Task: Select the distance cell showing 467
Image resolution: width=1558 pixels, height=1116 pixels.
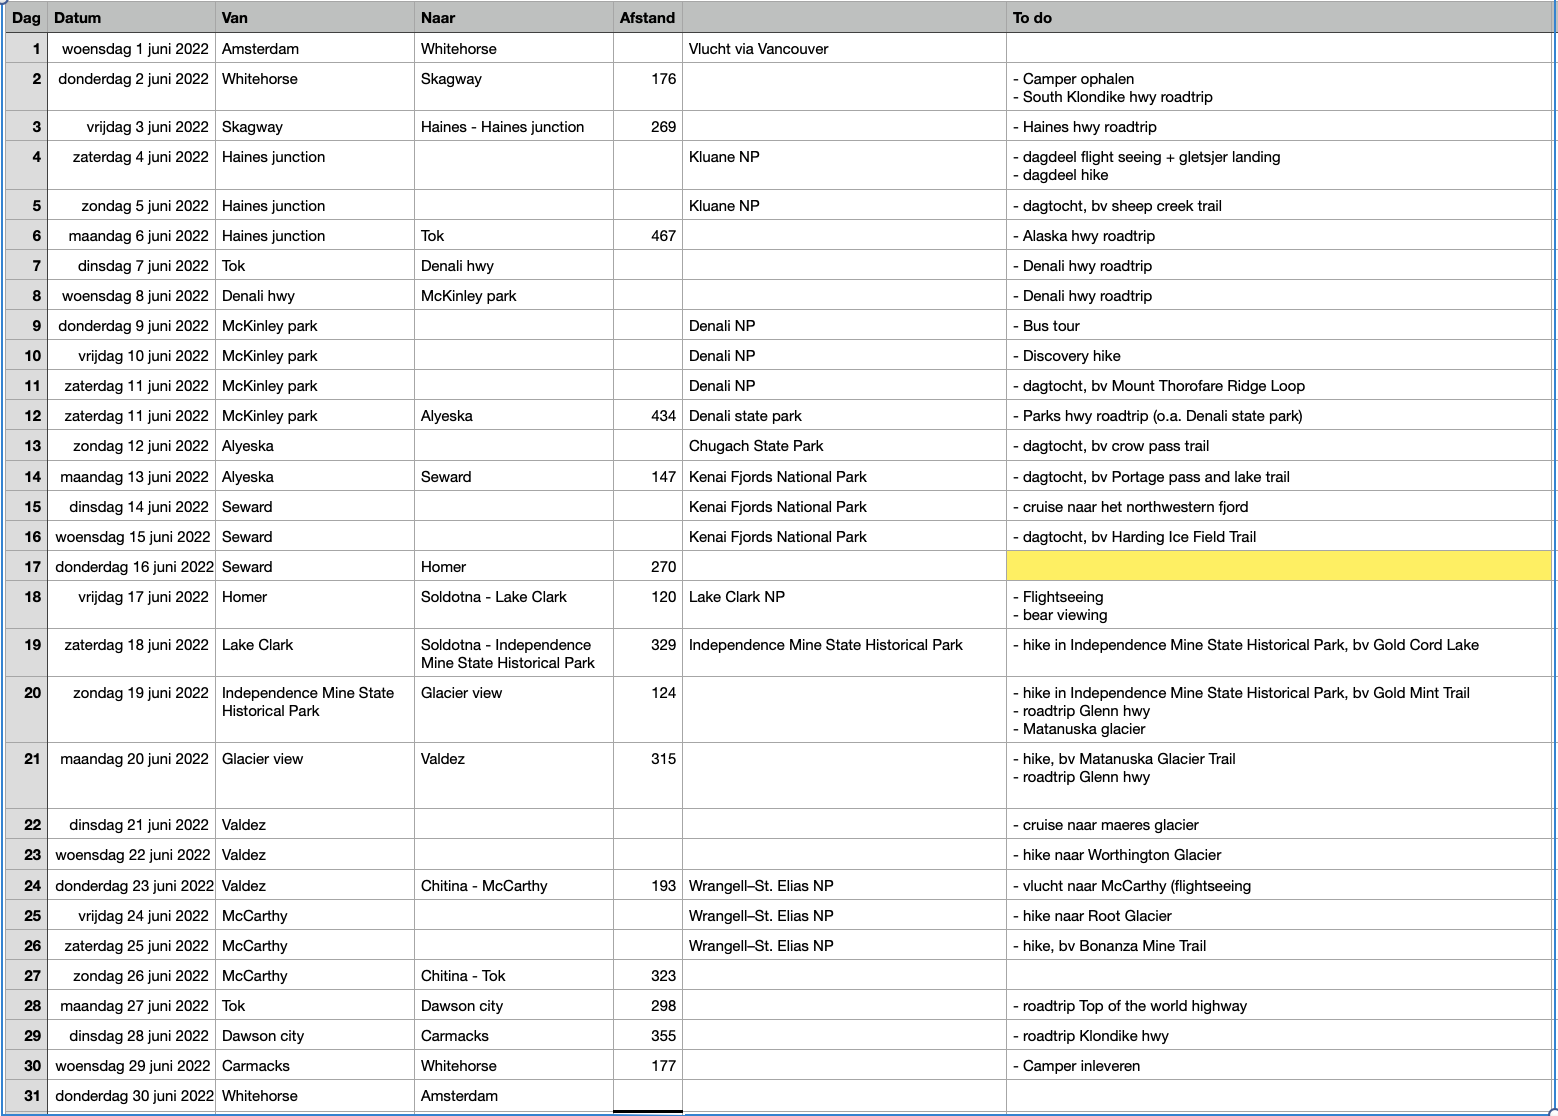Action: (648, 236)
